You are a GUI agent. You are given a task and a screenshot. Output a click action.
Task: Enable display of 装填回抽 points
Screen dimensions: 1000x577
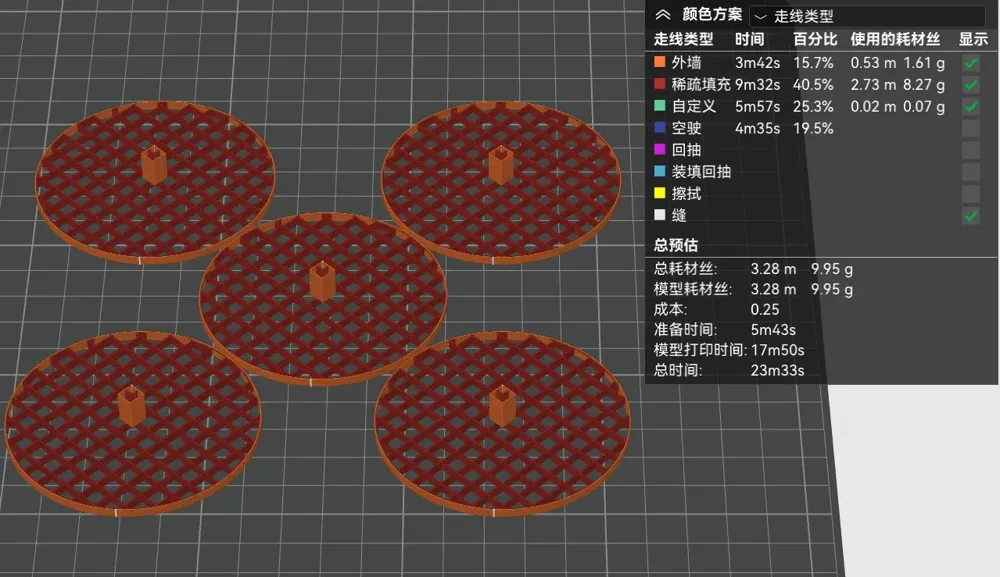(x=971, y=172)
